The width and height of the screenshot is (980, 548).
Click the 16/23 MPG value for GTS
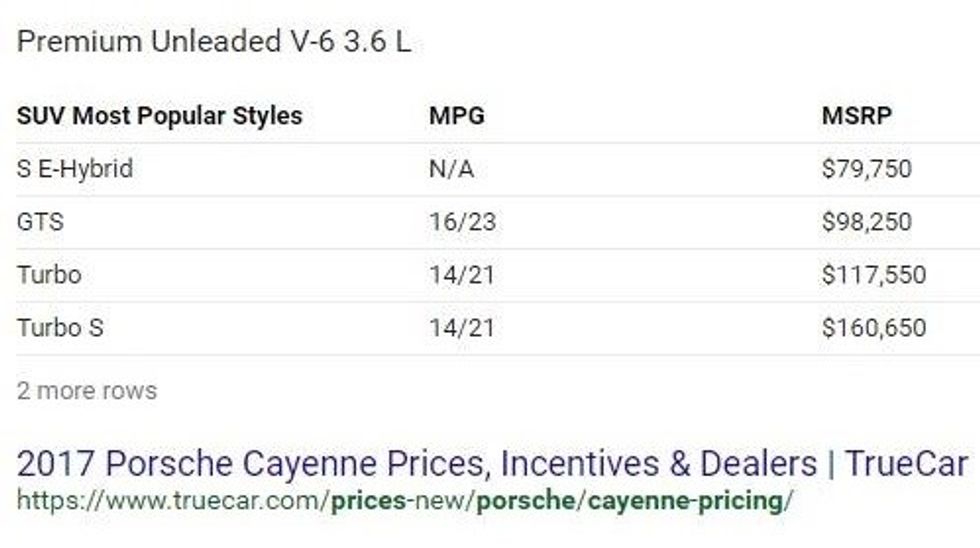[x=462, y=222]
